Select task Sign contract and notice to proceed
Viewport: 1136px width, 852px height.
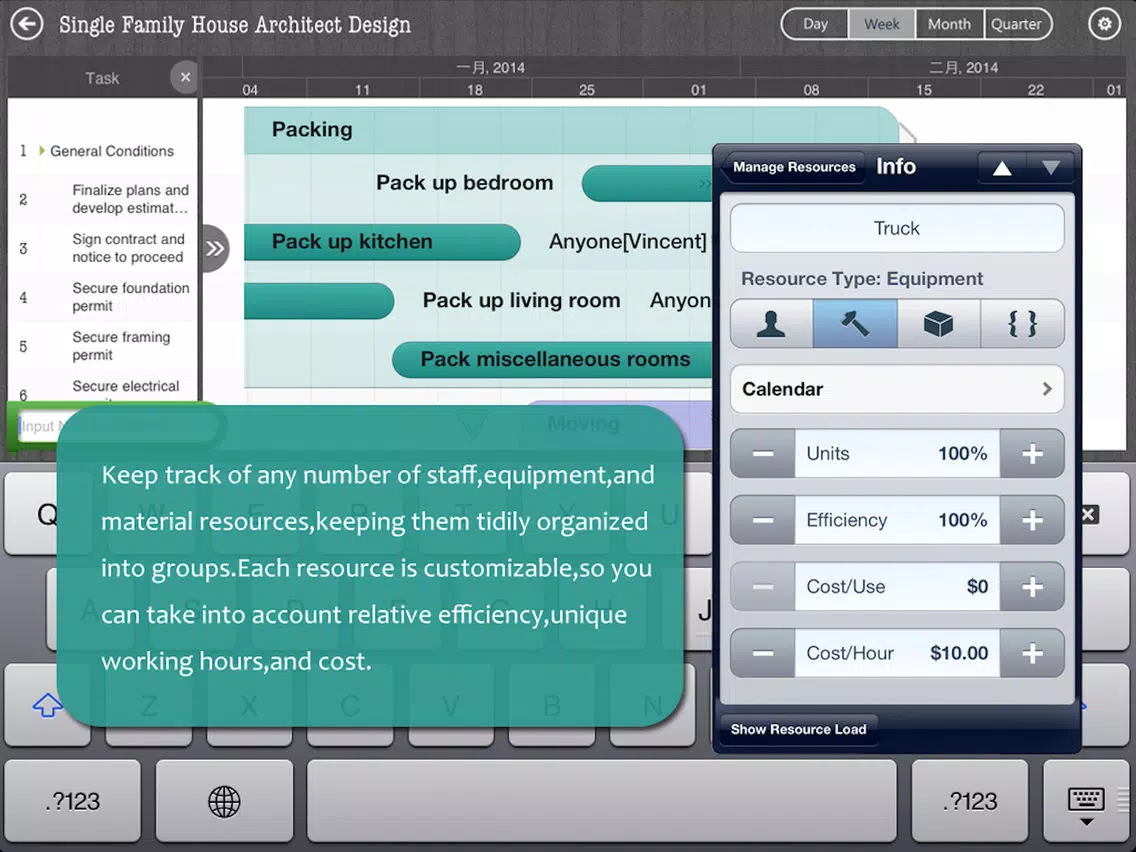click(x=128, y=248)
